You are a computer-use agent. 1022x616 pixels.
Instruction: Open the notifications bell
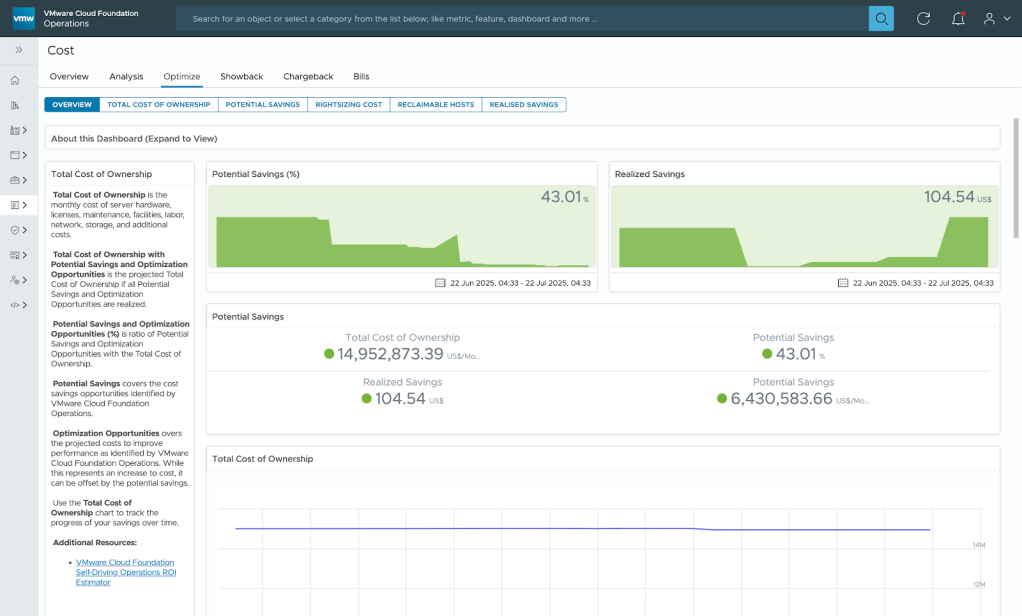coord(958,18)
